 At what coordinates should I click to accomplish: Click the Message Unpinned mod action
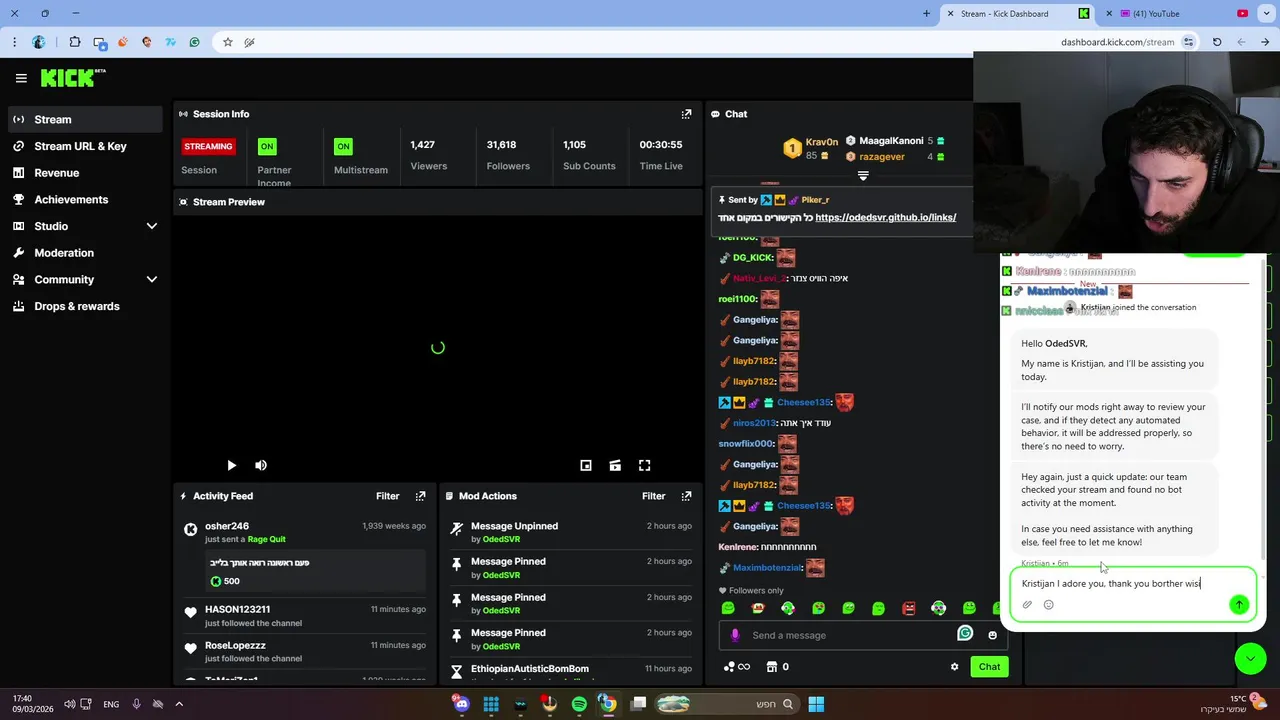click(x=514, y=526)
